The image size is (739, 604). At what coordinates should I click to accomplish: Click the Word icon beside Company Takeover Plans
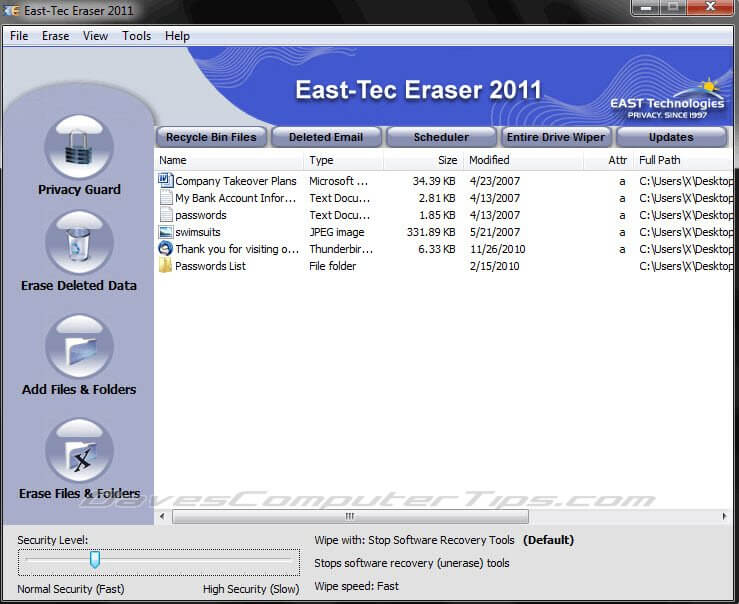point(165,180)
